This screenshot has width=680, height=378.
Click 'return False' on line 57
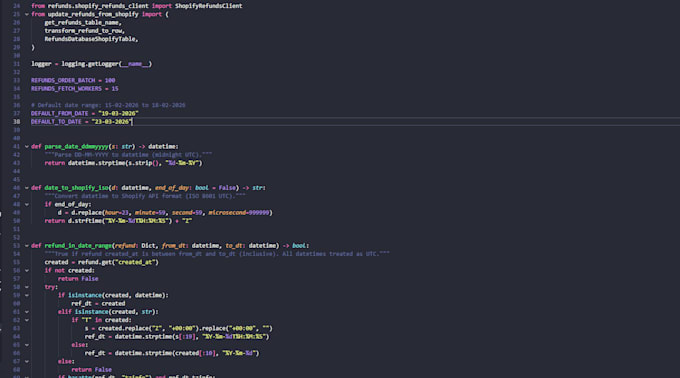78,279
